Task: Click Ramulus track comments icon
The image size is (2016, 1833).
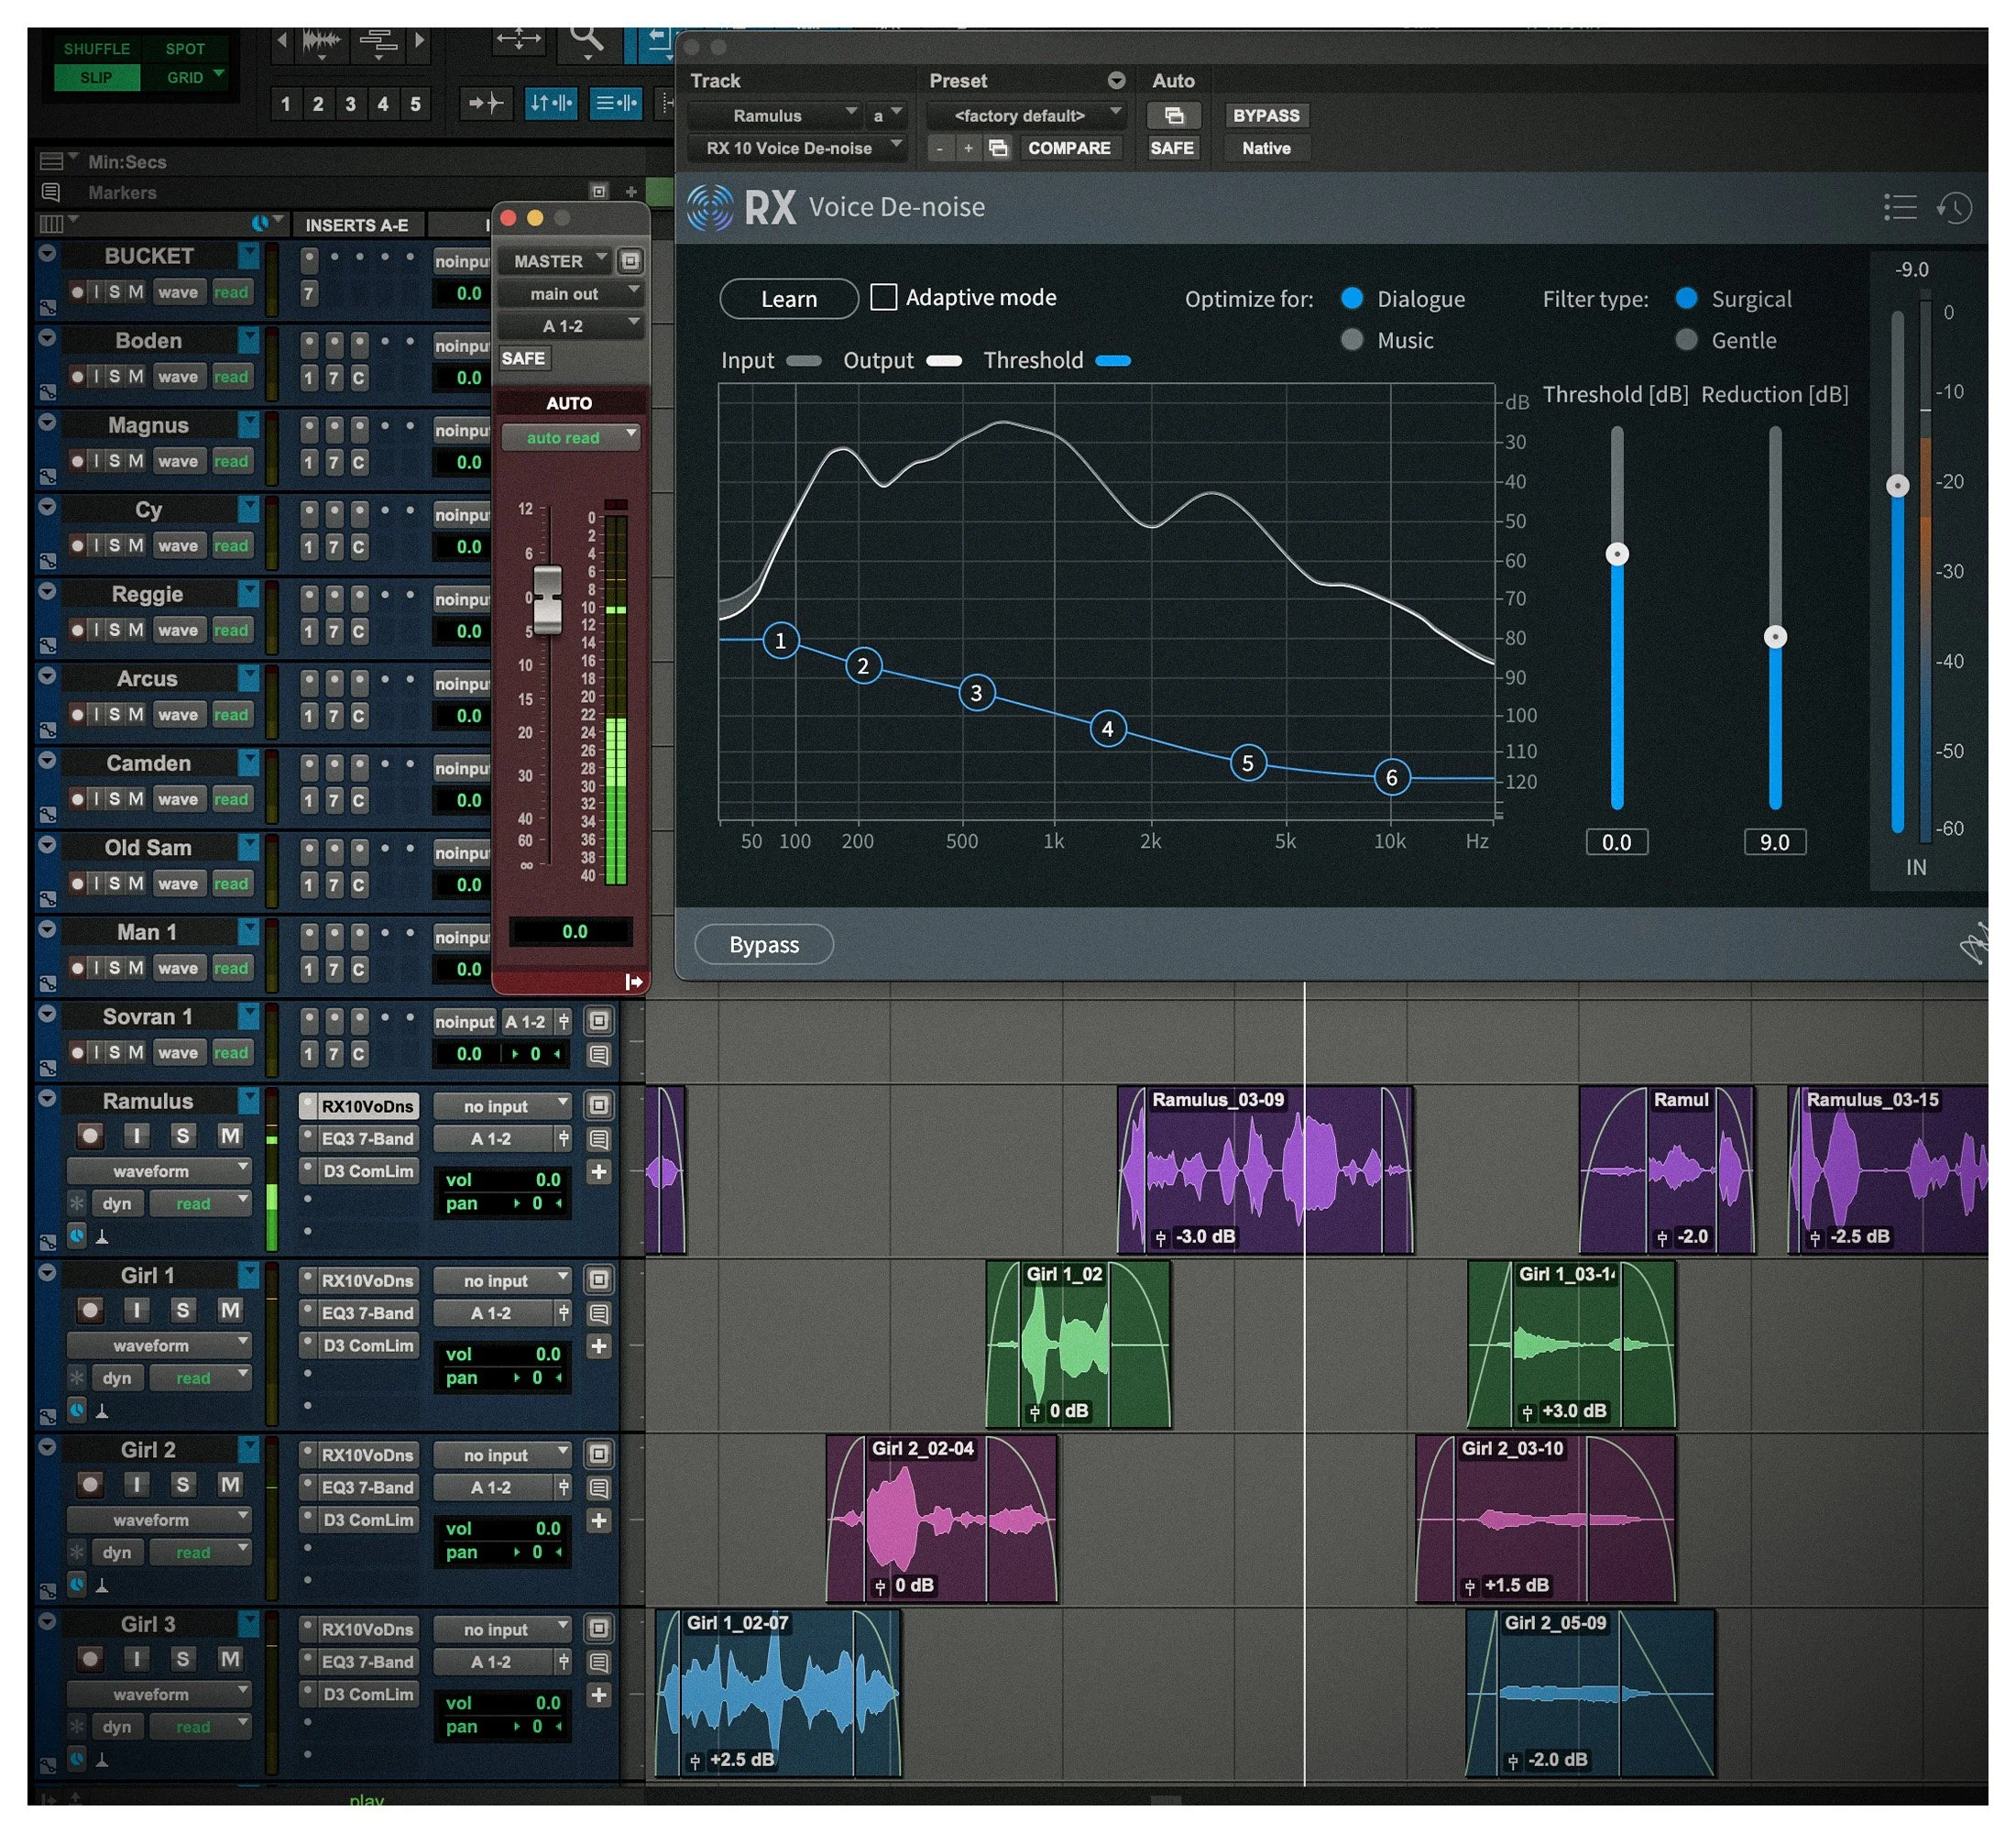Action: (x=598, y=1138)
